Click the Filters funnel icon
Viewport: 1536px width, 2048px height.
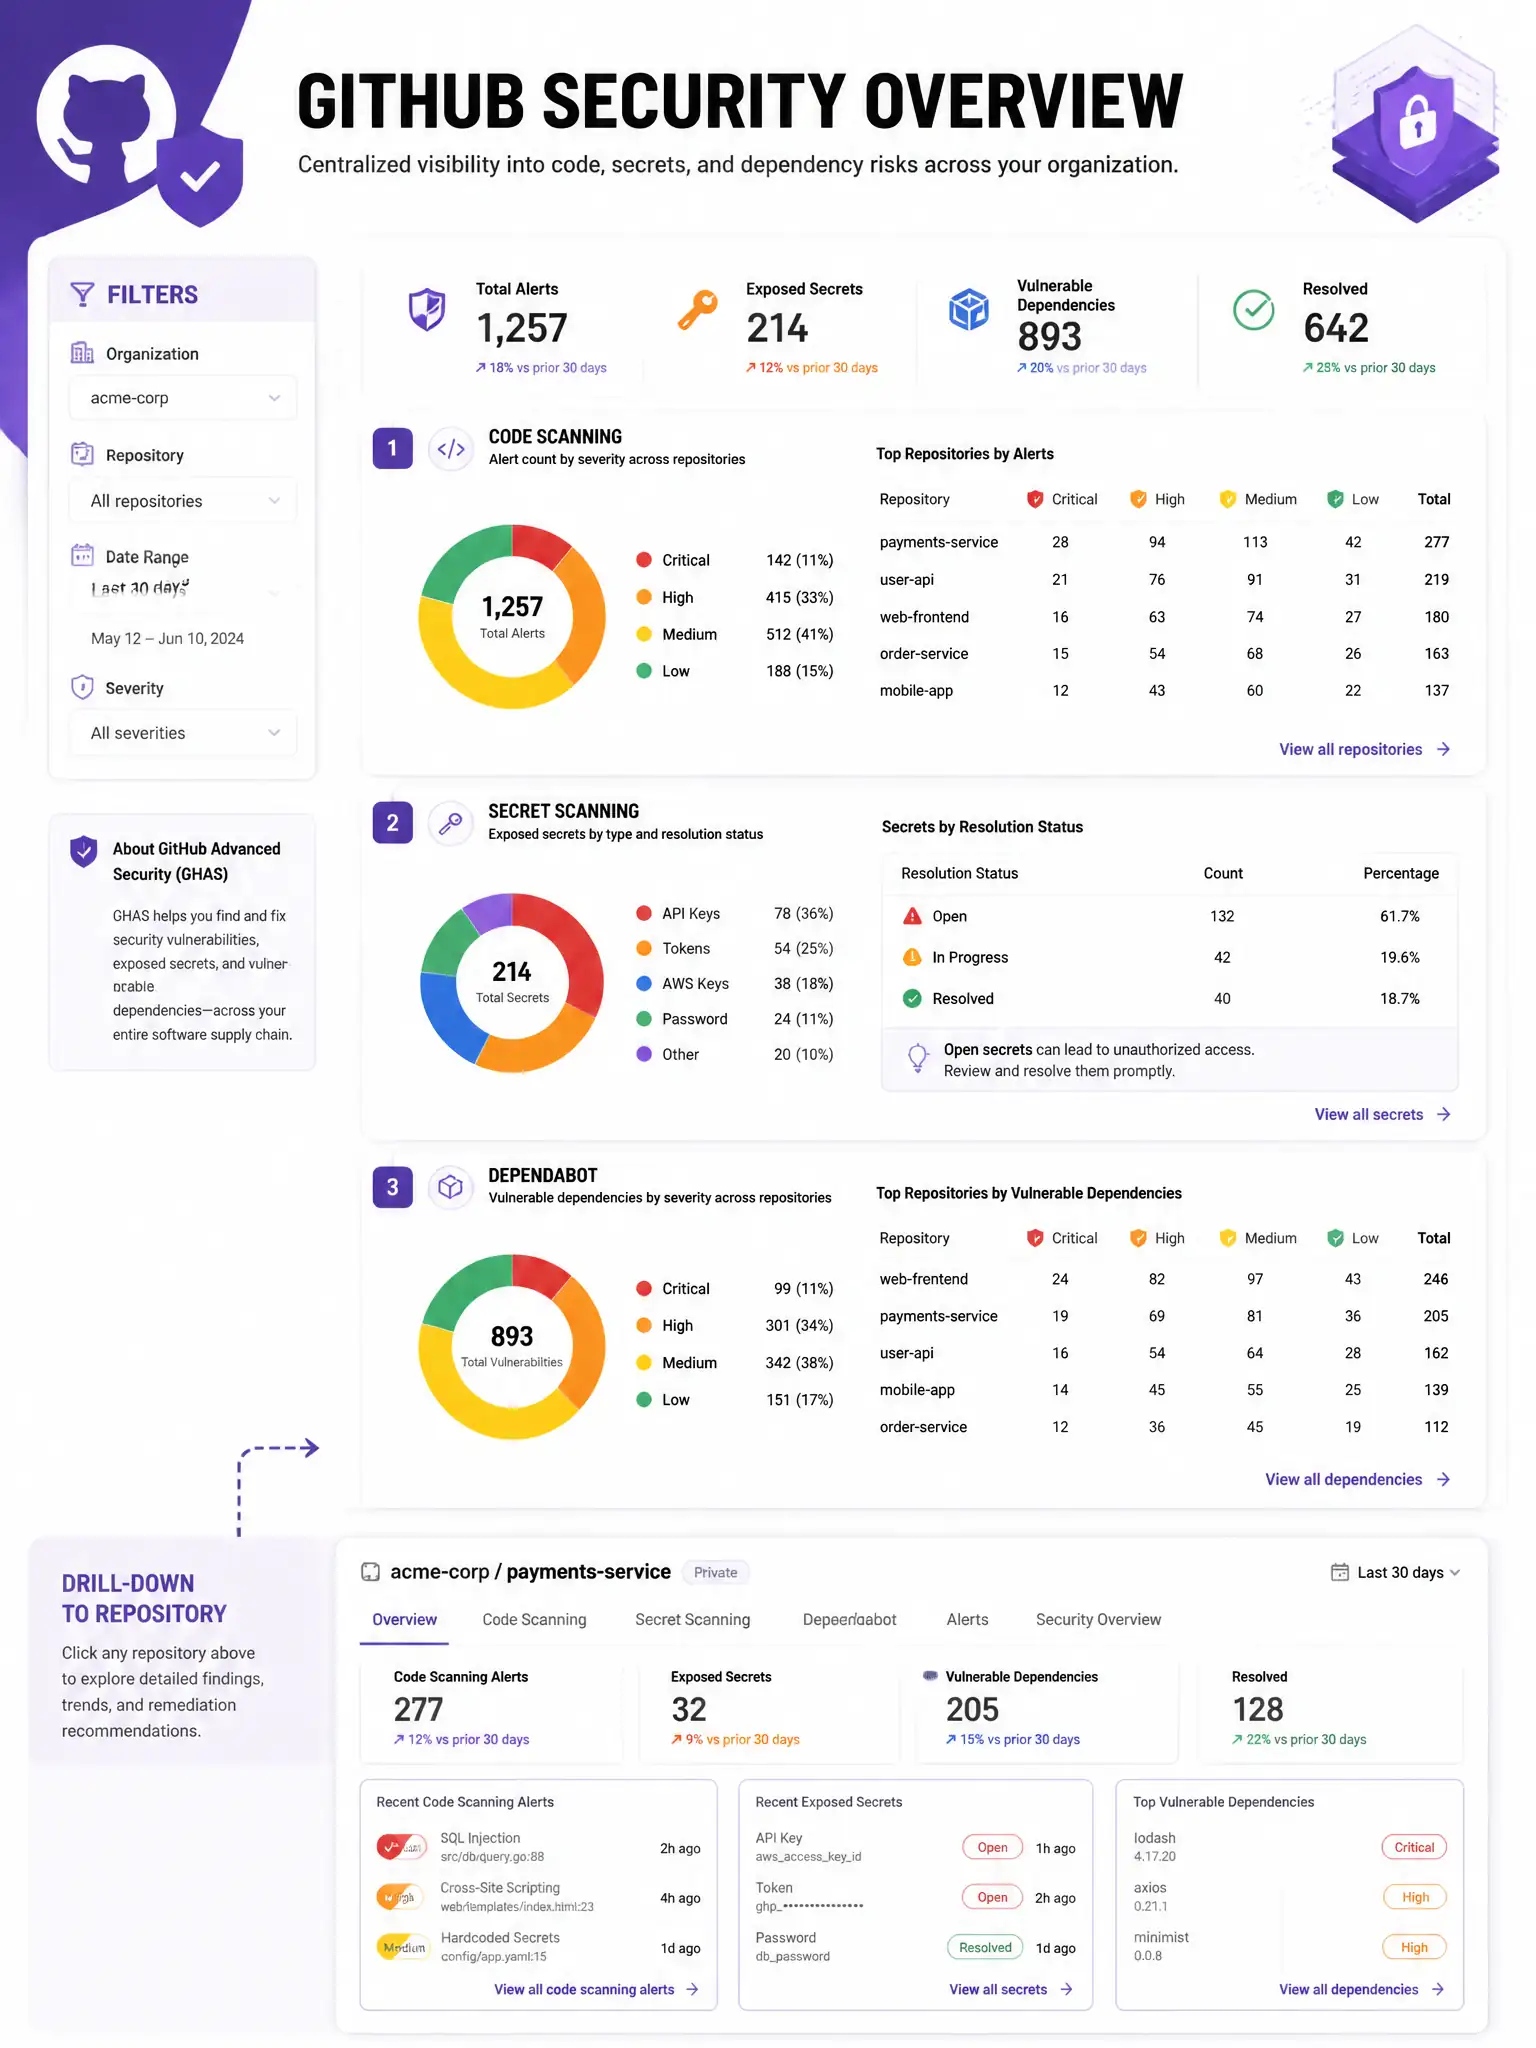pyautogui.click(x=82, y=294)
